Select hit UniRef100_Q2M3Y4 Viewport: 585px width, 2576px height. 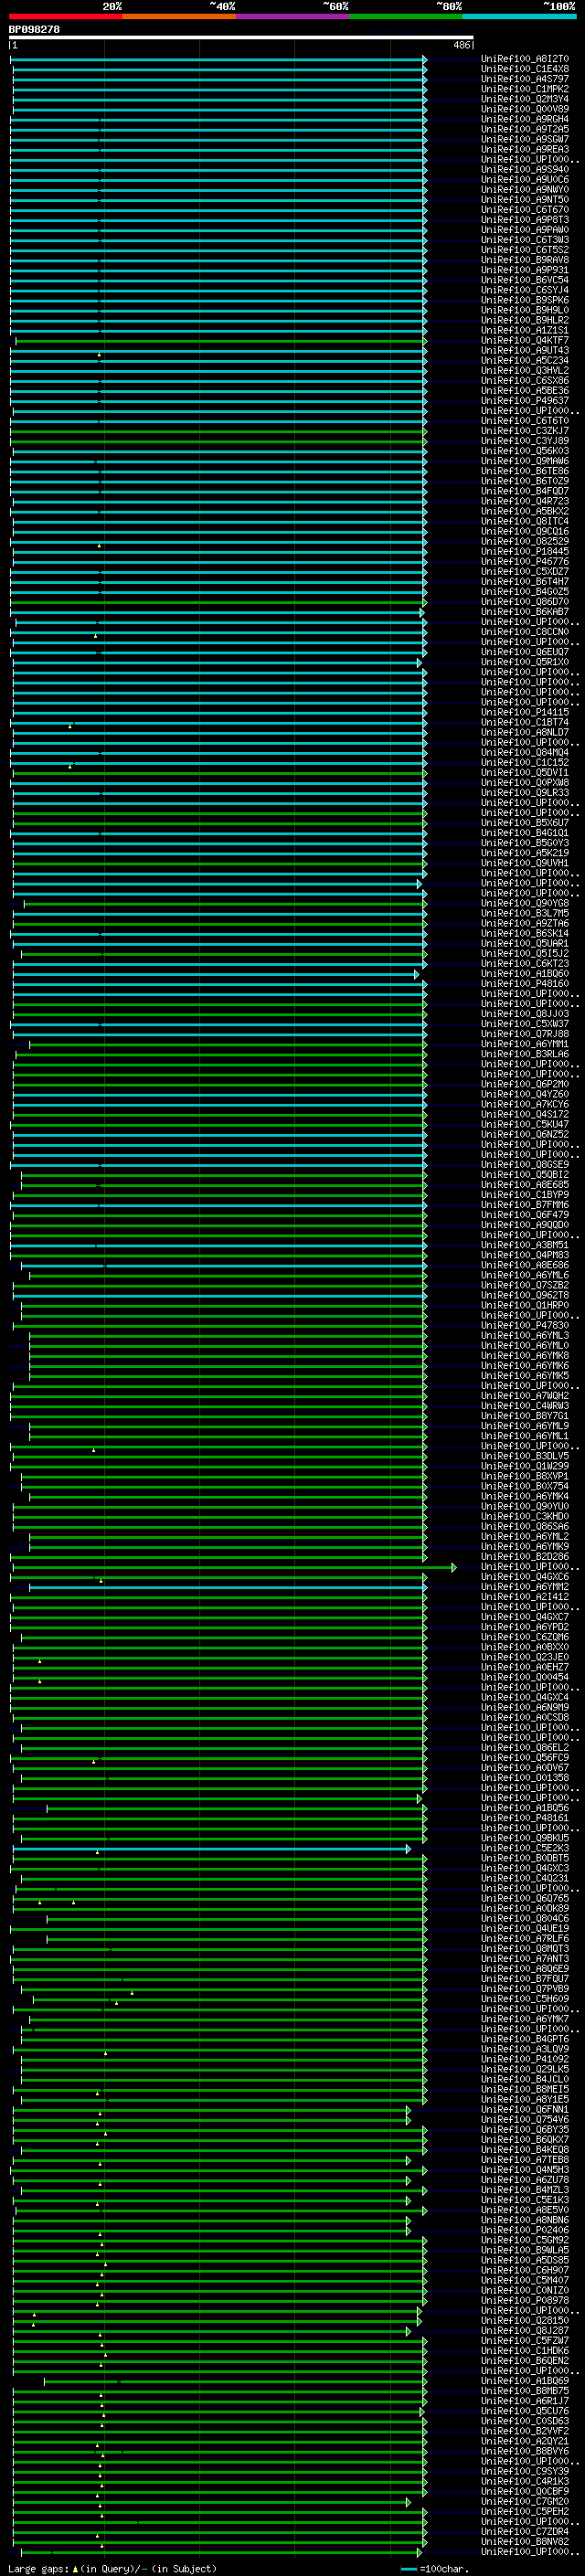click(x=525, y=100)
